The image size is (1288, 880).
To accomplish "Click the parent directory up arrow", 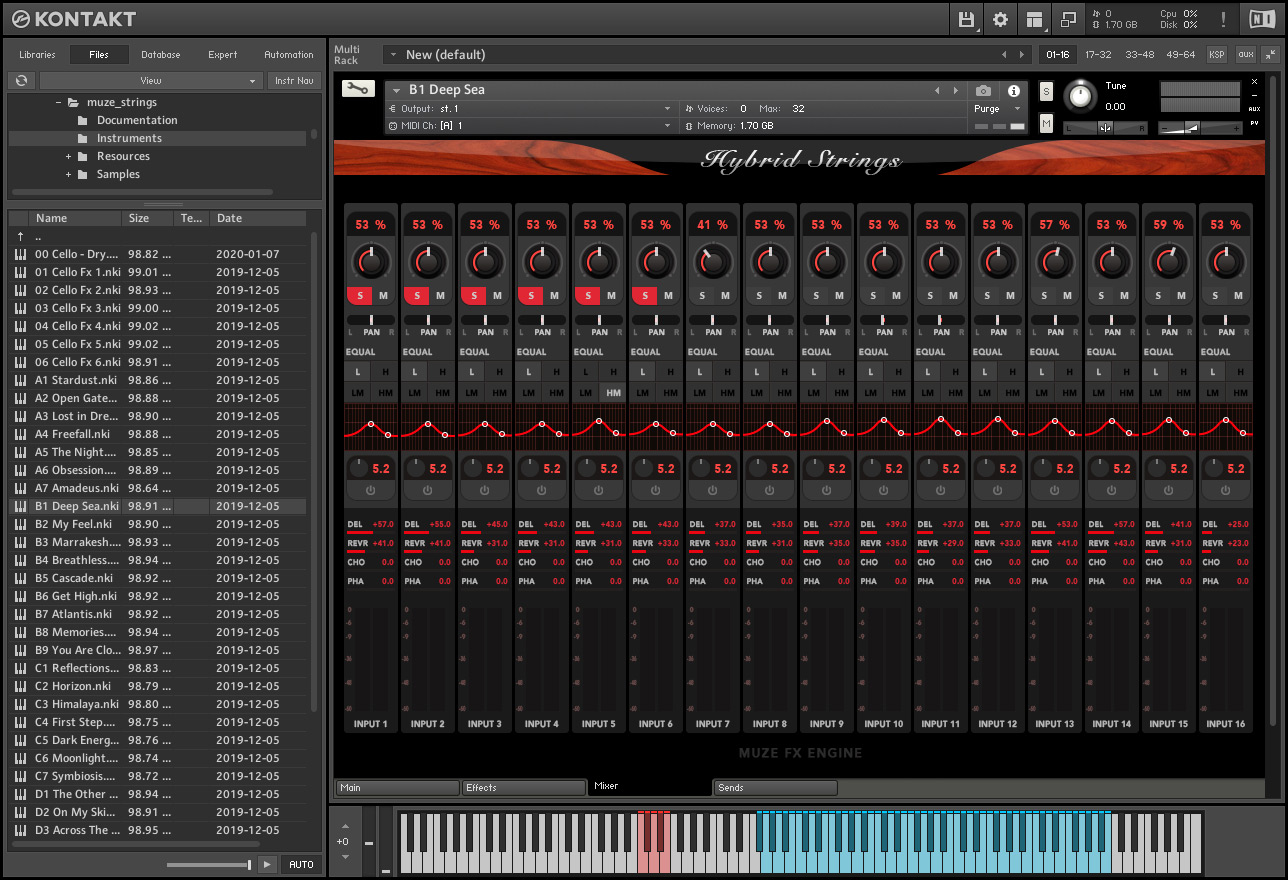I will [20, 237].
